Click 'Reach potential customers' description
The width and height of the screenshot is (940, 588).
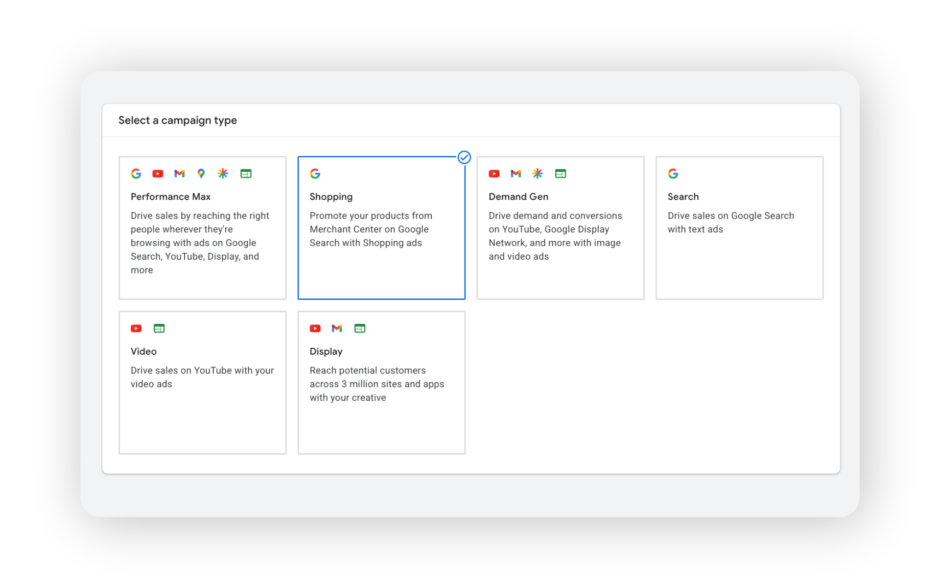point(376,384)
